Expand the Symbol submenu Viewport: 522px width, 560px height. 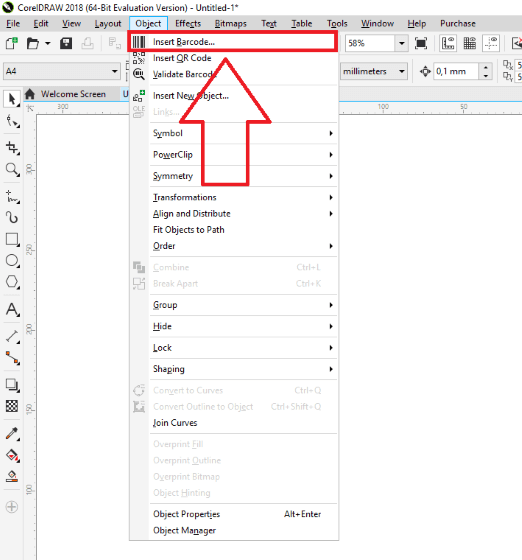click(244, 133)
